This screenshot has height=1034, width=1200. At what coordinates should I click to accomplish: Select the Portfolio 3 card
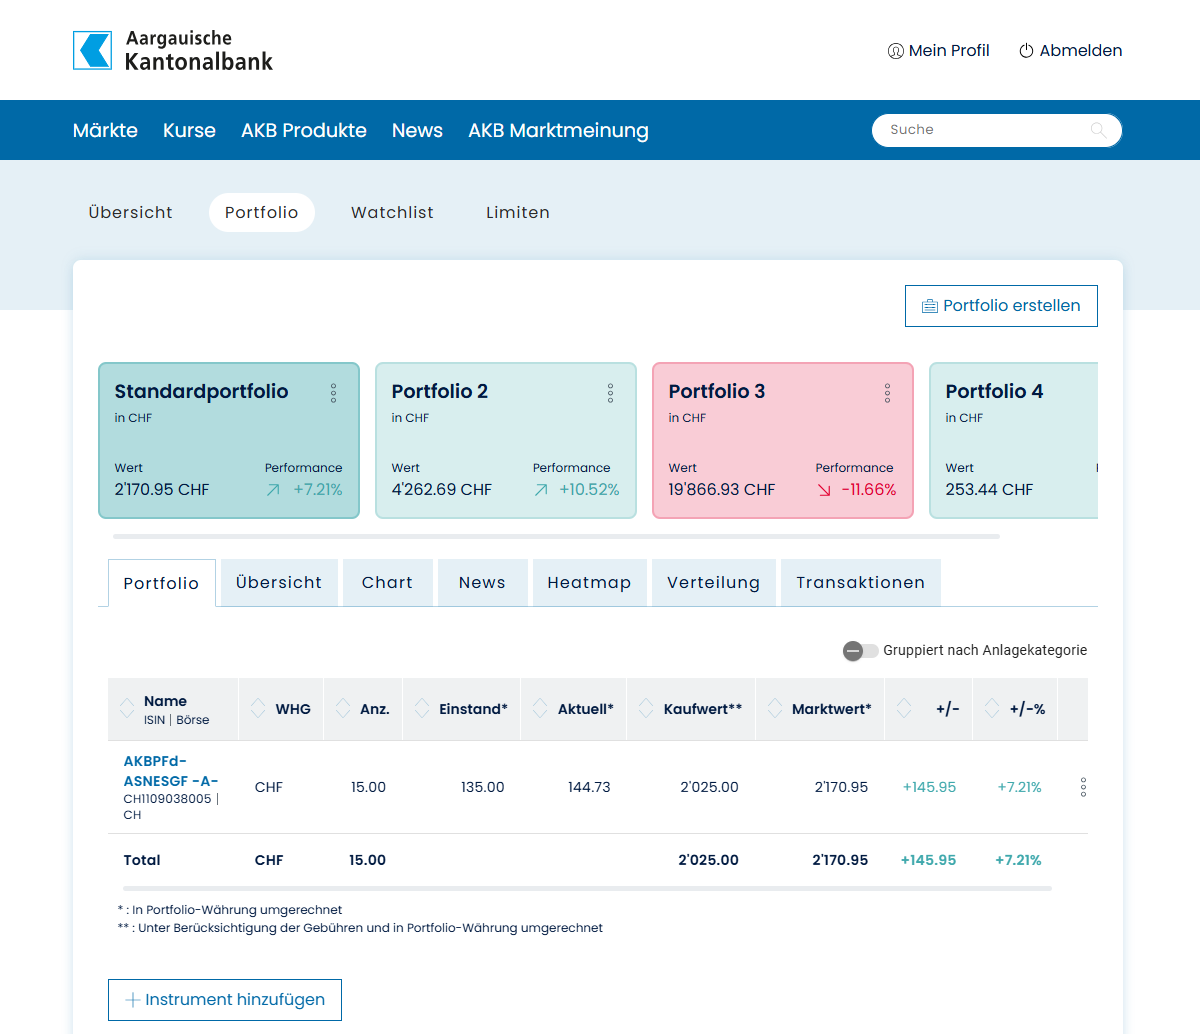pos(783,441)
